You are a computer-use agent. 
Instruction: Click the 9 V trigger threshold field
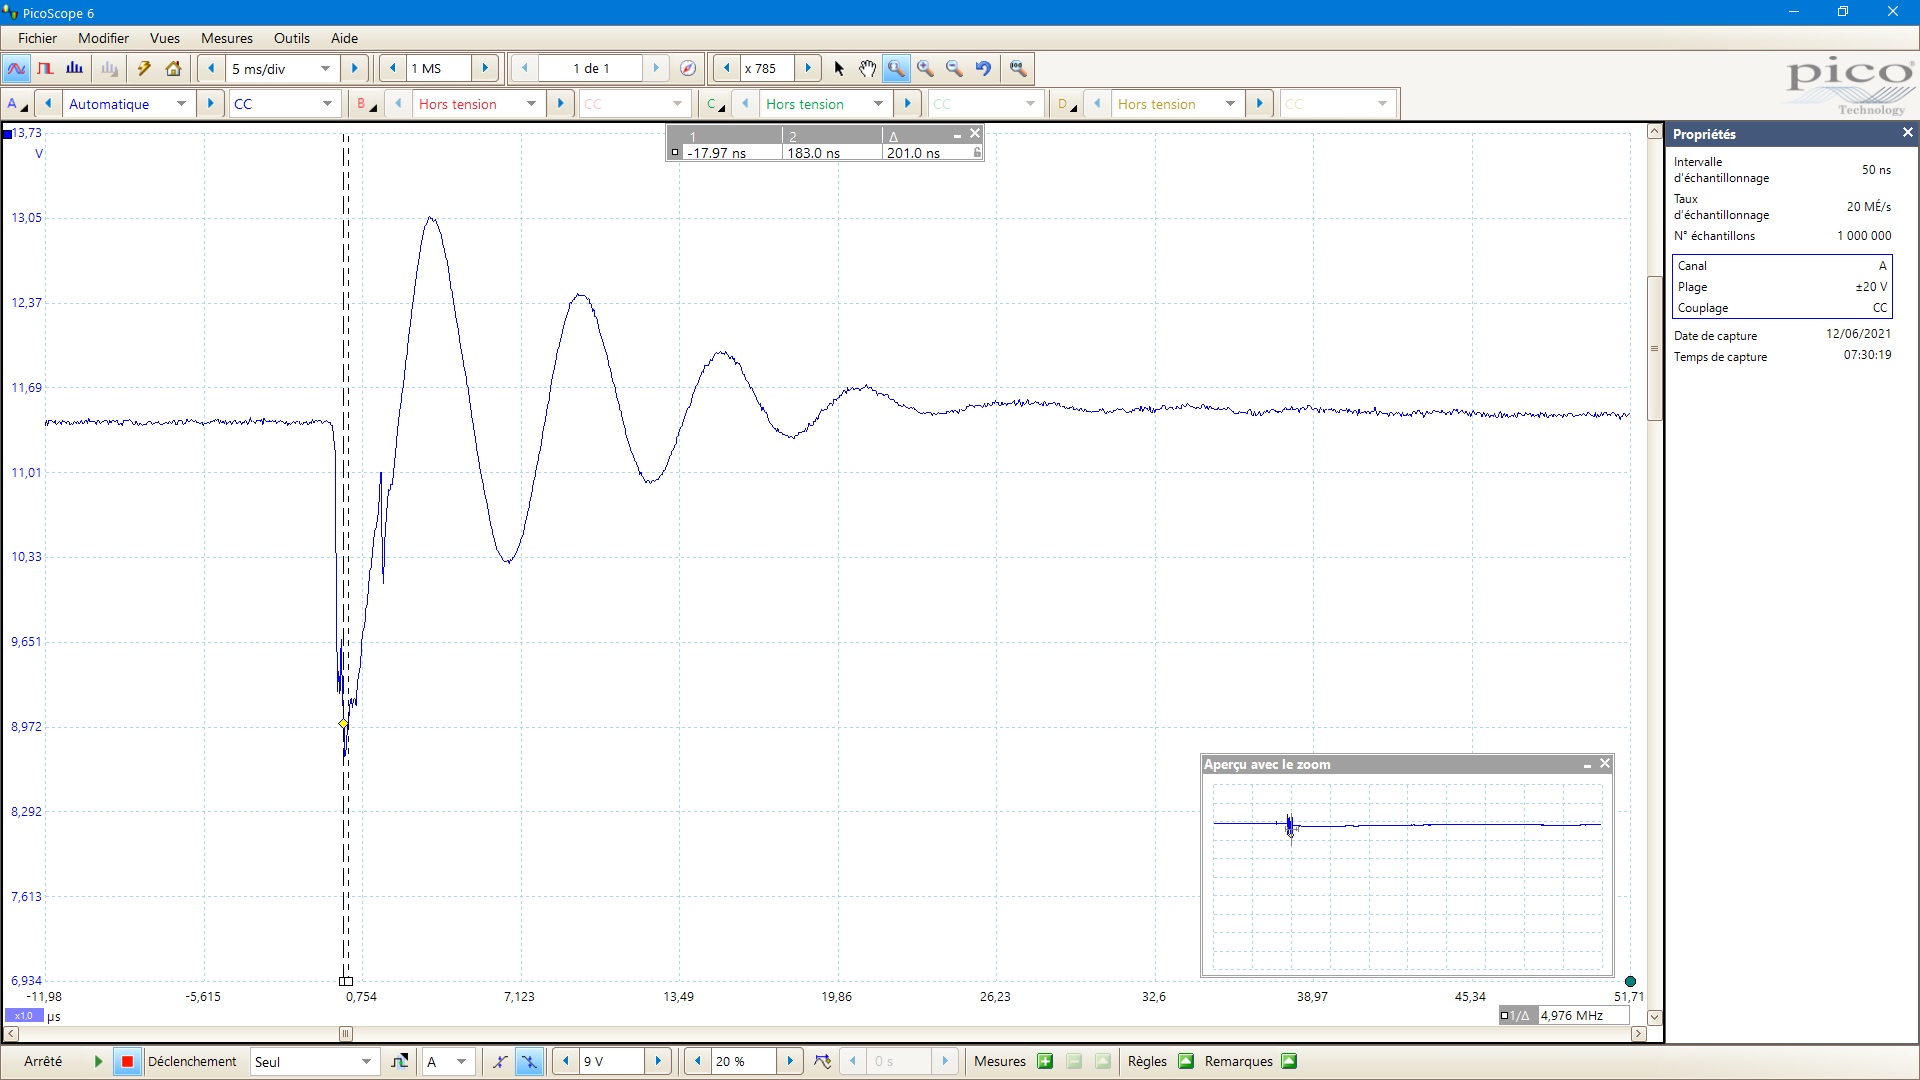click(610, 1062)
